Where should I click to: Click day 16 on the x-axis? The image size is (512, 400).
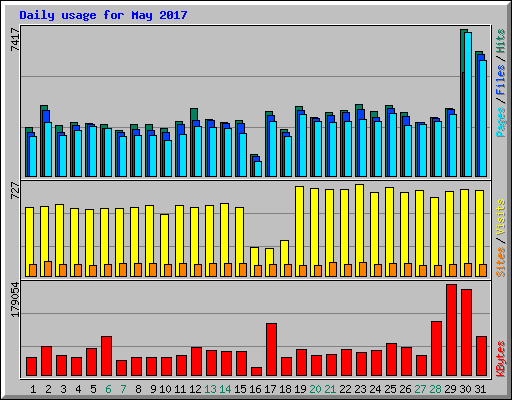click(255, 389)
